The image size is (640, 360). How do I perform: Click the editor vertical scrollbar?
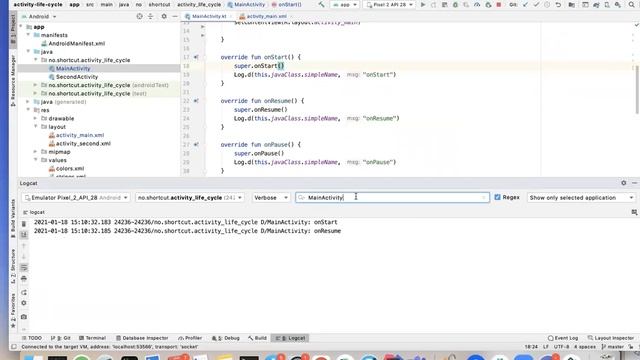(637, 90)
